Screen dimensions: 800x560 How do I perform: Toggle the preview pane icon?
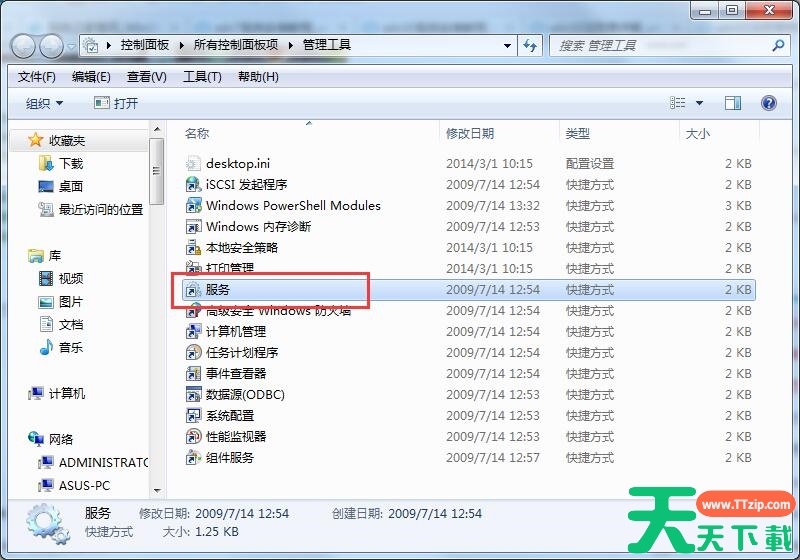(x=733, y=103)
